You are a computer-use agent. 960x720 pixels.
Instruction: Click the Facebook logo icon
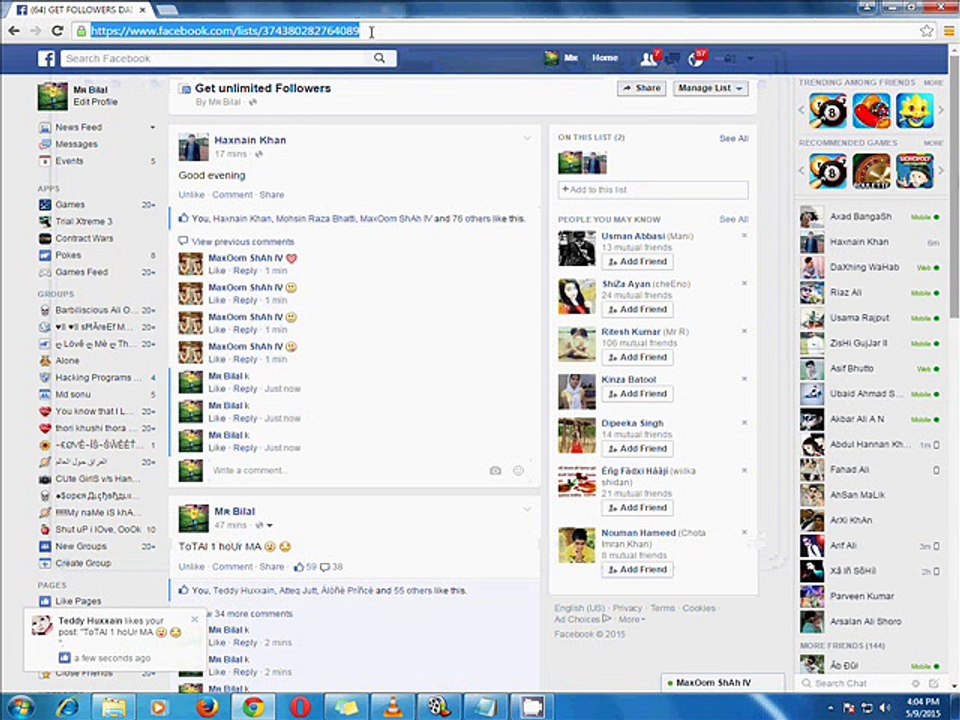(47, 59)
